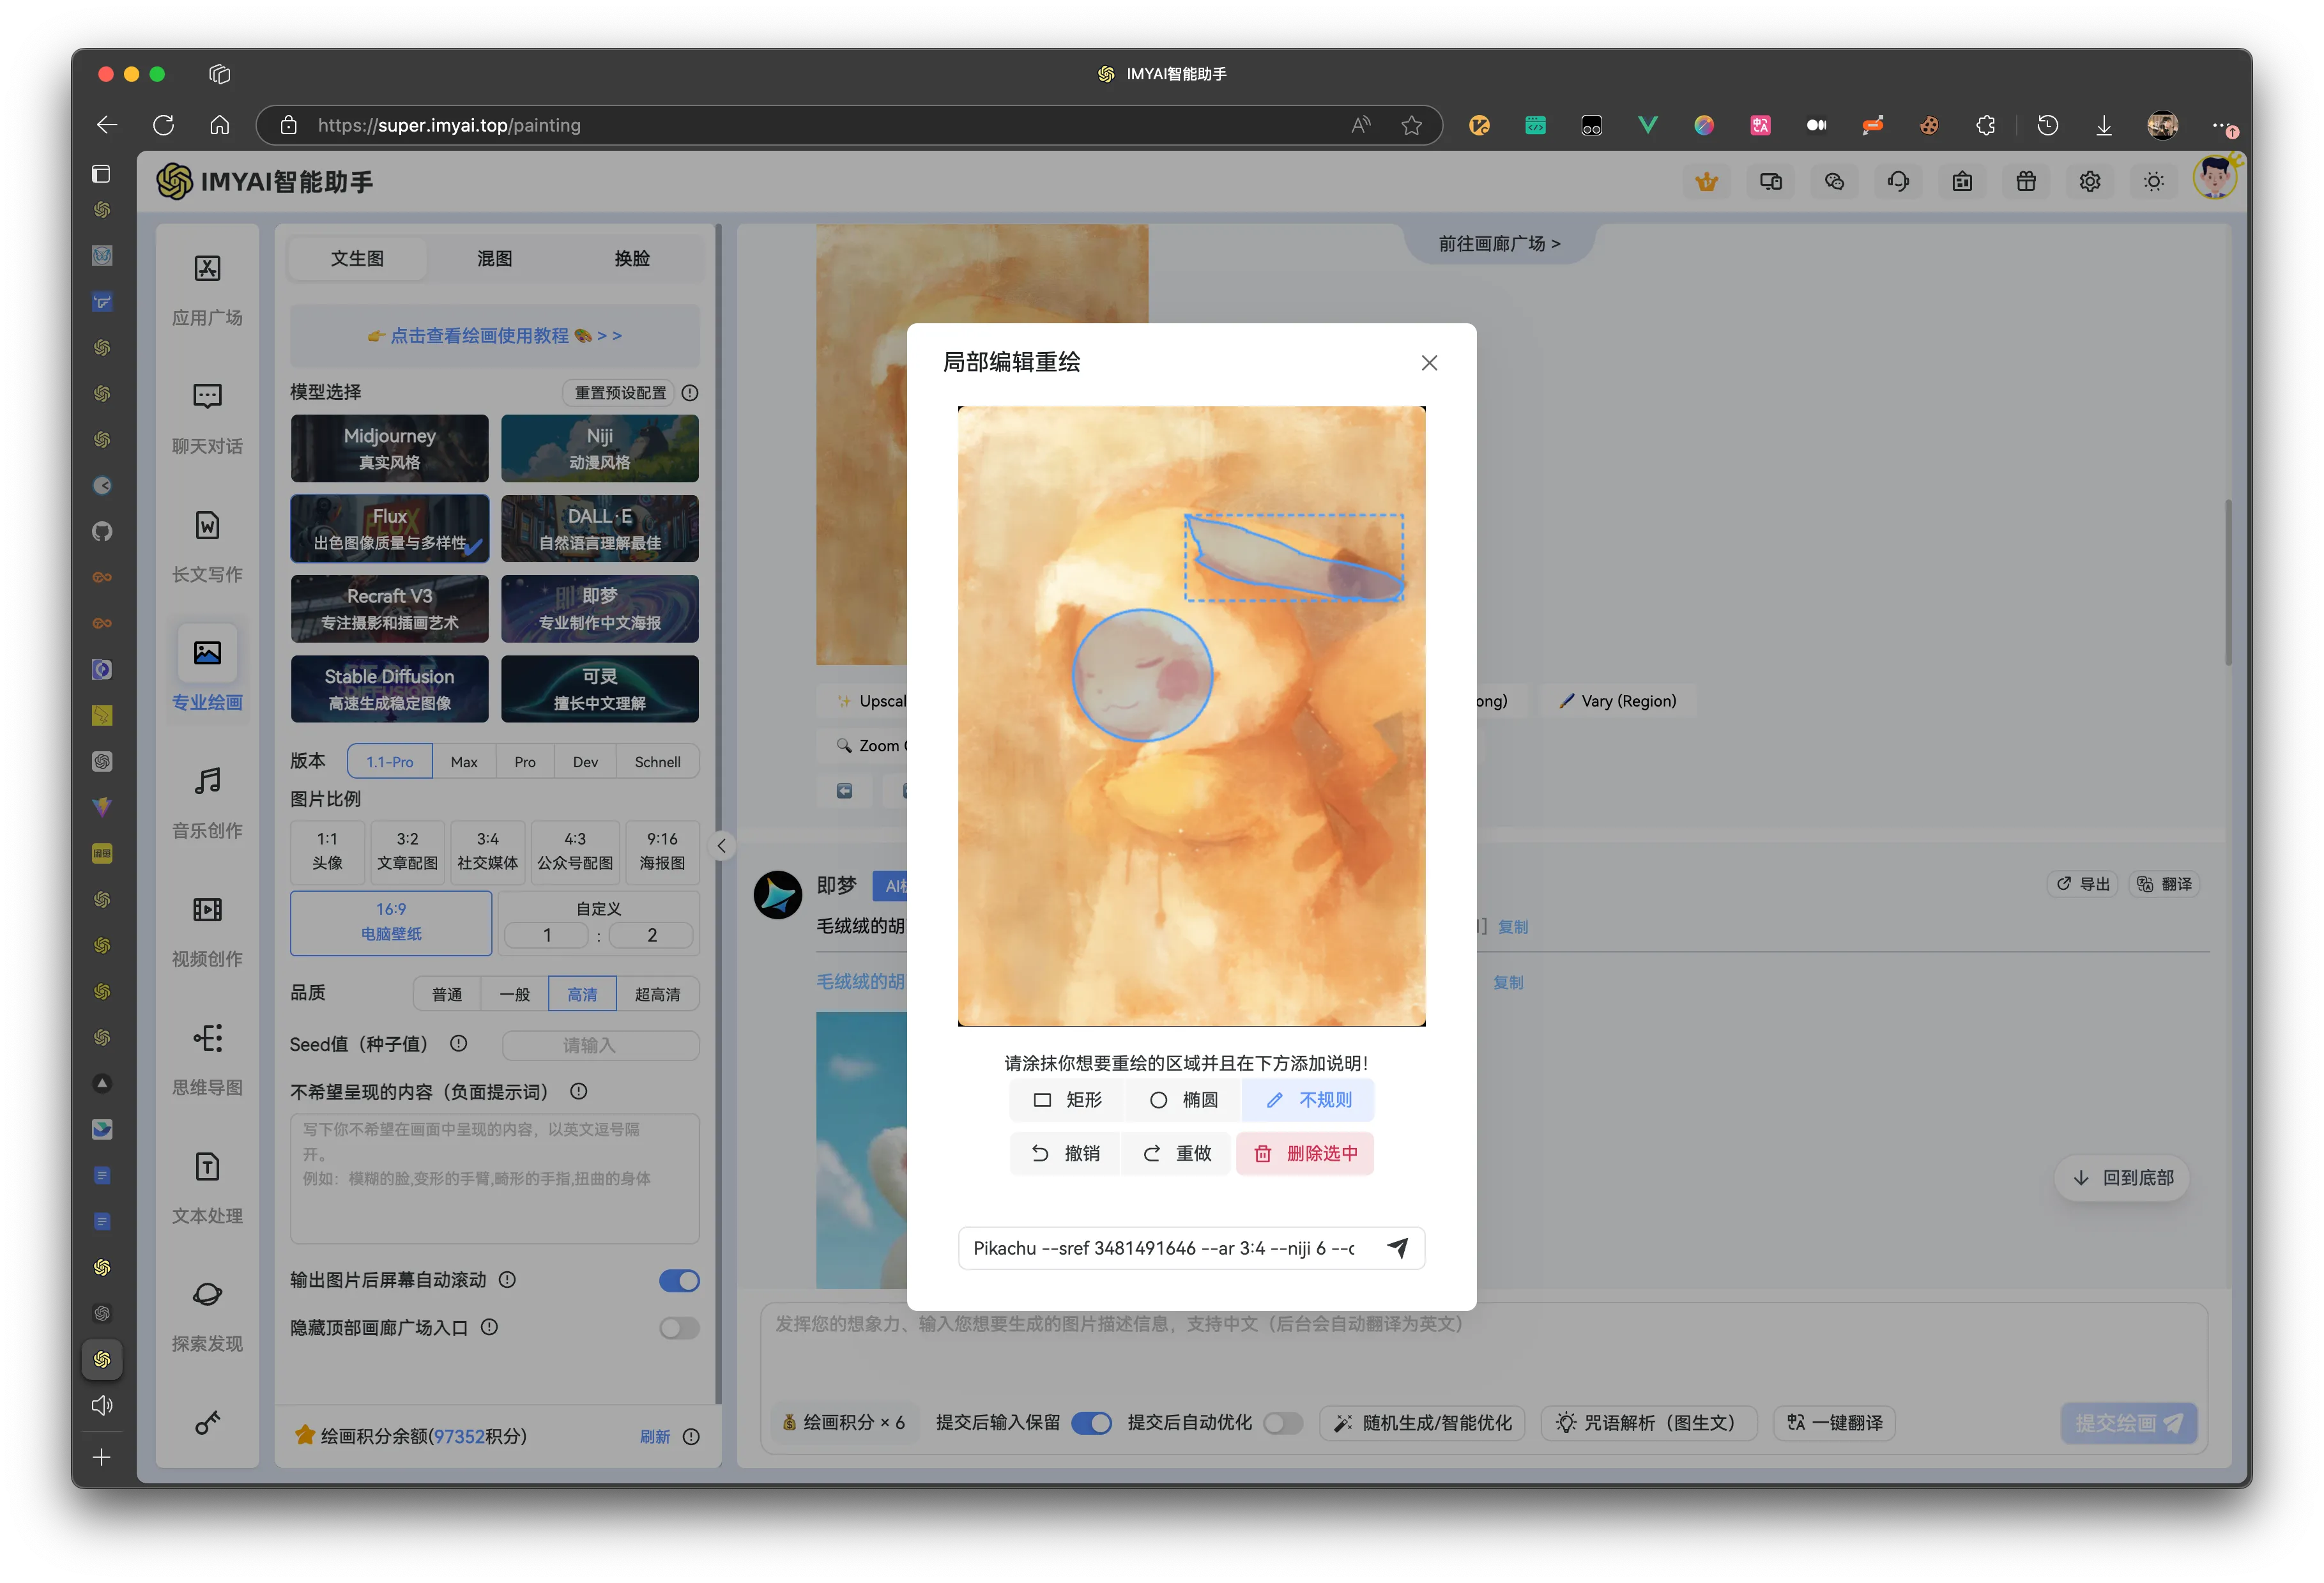The width and height of the screenshot is (2324, 1583).
Task: Click 前往画廊广场 link
Action: pos(1498,244)
